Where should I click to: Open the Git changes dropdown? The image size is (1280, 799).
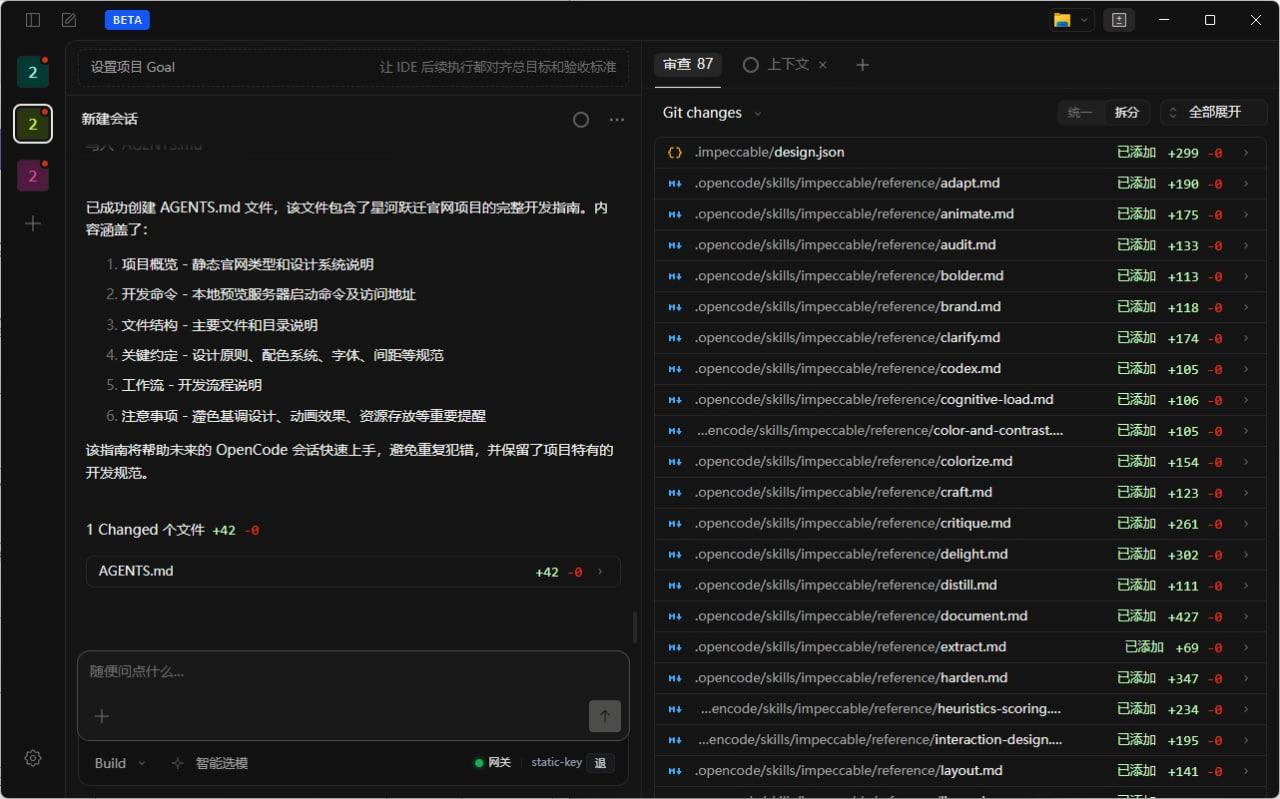[712, 113]
